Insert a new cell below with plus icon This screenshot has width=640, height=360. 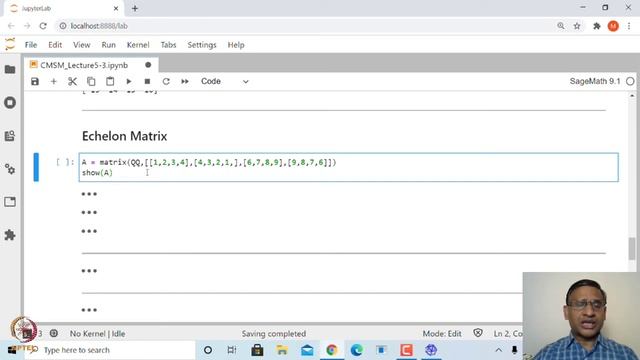[x=53, y=81]
